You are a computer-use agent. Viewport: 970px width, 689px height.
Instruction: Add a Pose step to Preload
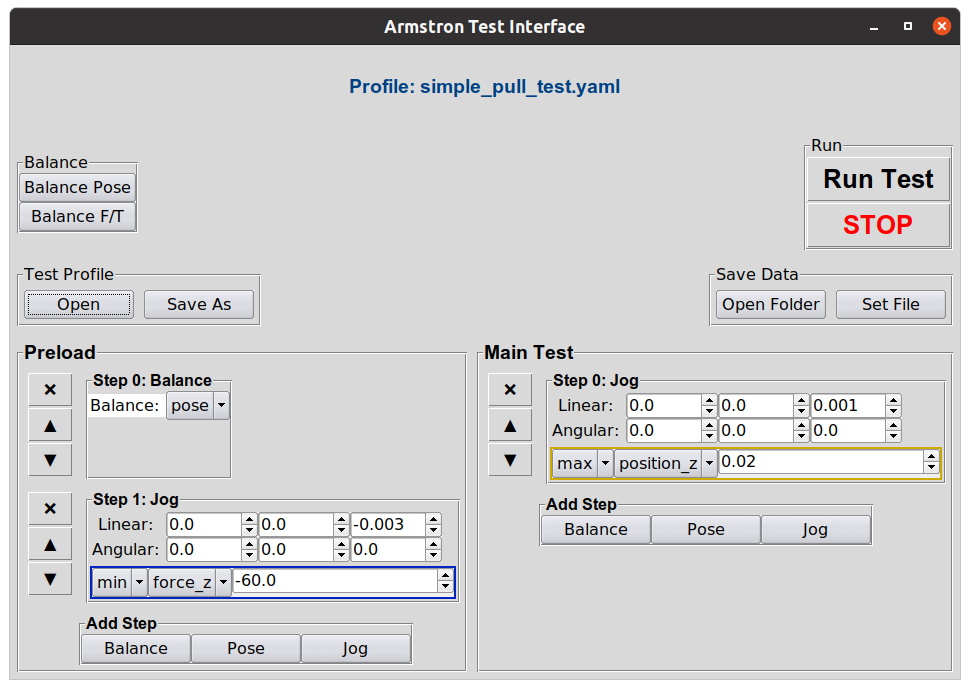tap(246, 648)
